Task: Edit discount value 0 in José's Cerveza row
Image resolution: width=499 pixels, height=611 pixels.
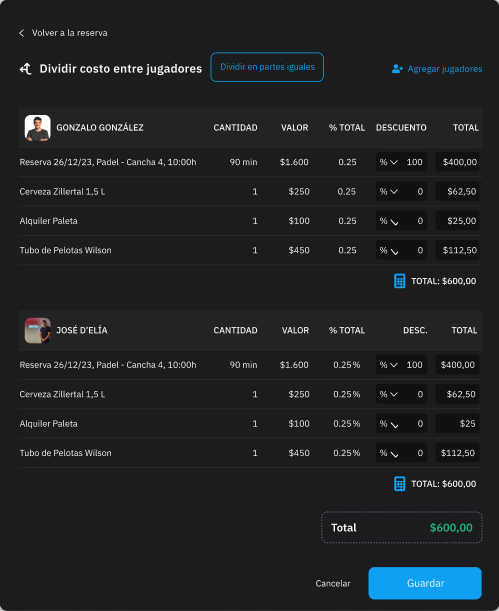Action: pos(420,394)
